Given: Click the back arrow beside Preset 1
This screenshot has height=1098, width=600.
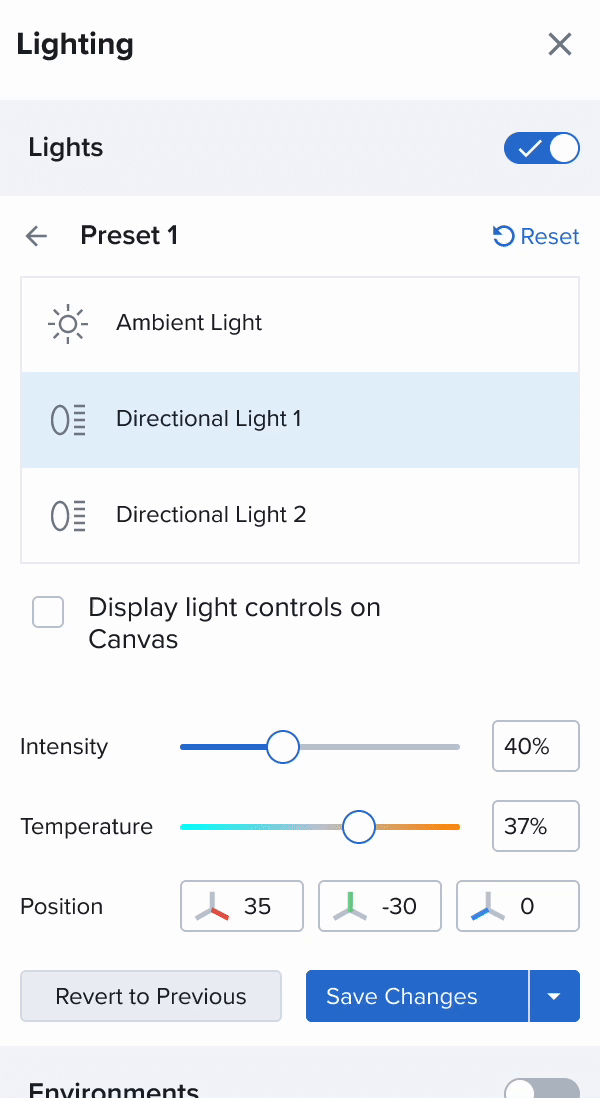Looking at the screenshot, I should tap(36, 236).
